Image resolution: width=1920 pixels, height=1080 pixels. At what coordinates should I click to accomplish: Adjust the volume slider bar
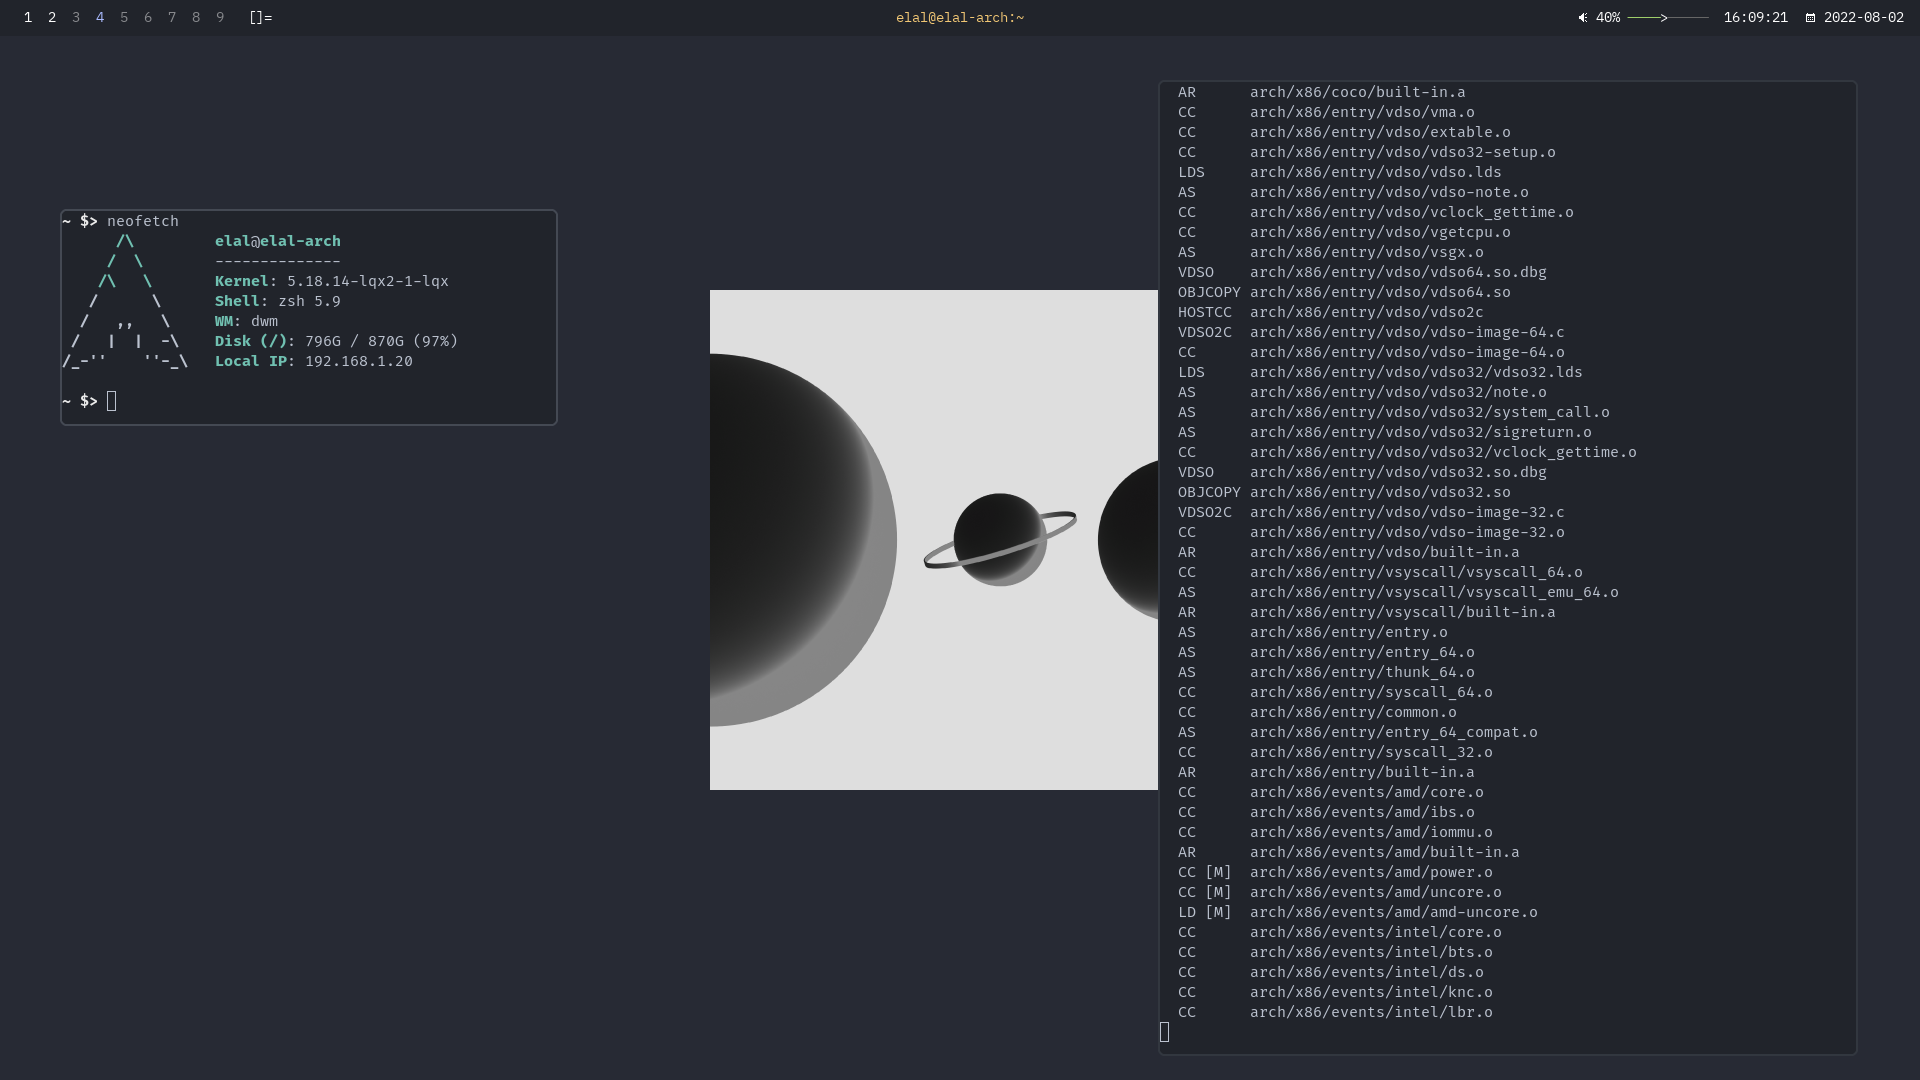[1668, 18]
